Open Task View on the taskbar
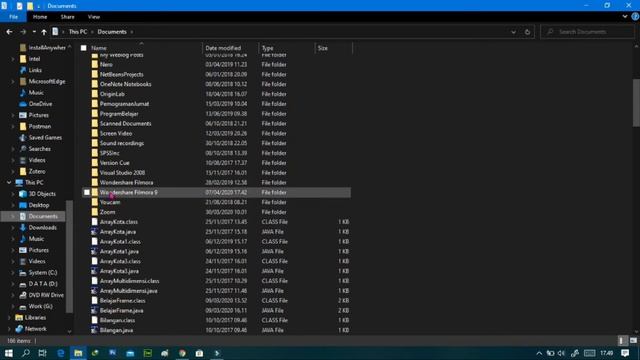Screen dimensions: 640x360 coord(42,353)
